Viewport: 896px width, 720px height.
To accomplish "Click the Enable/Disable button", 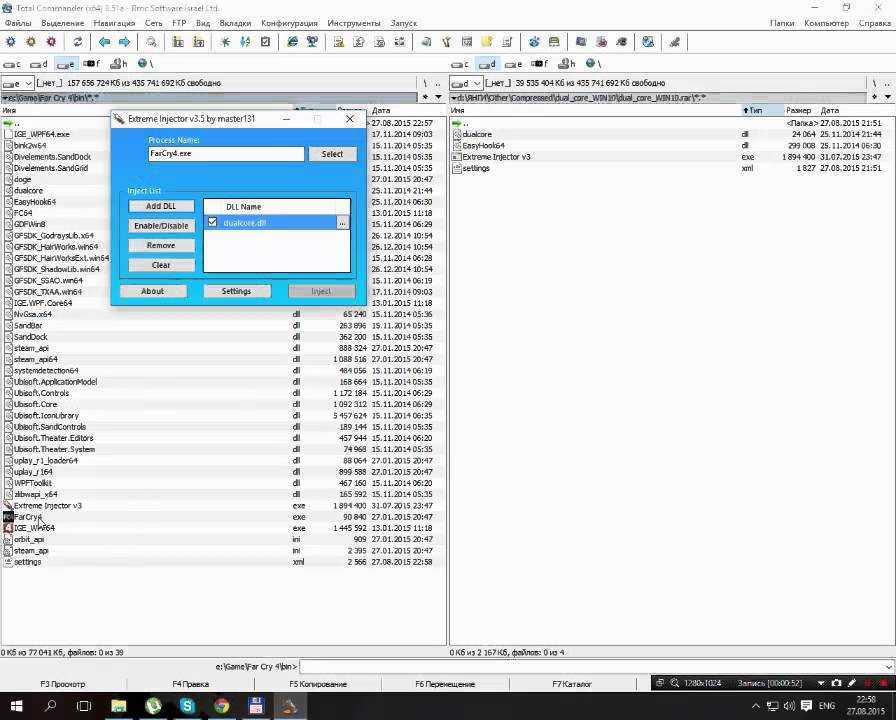I will coord(161,226).
